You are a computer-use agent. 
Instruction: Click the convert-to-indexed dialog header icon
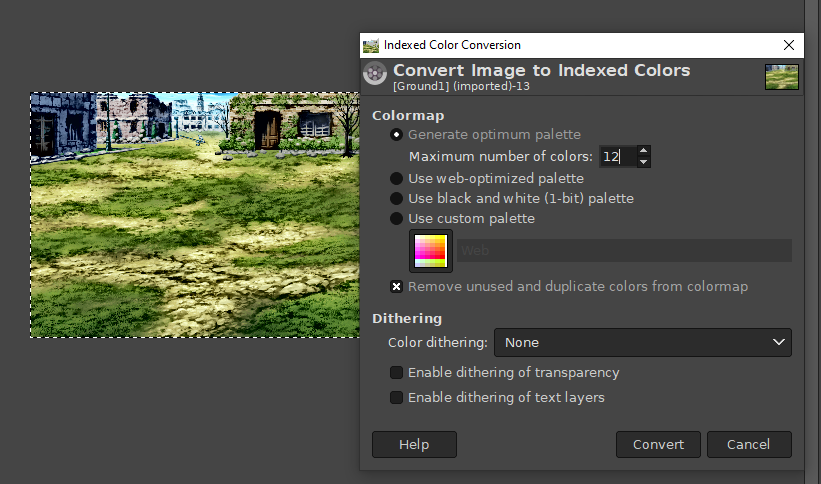coord(375,73)
